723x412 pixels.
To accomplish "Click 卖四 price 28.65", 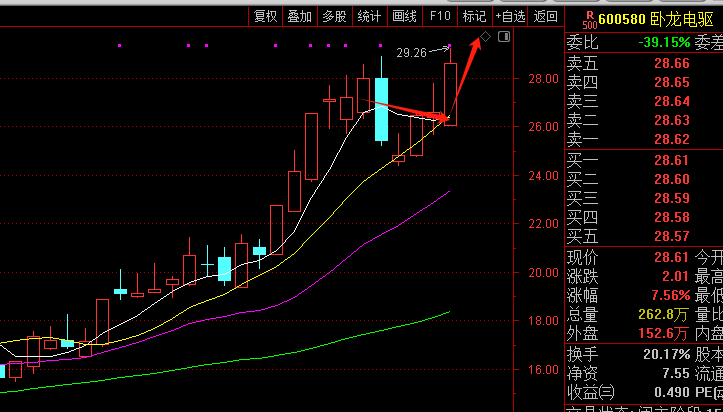I will (x=672, y=82).
